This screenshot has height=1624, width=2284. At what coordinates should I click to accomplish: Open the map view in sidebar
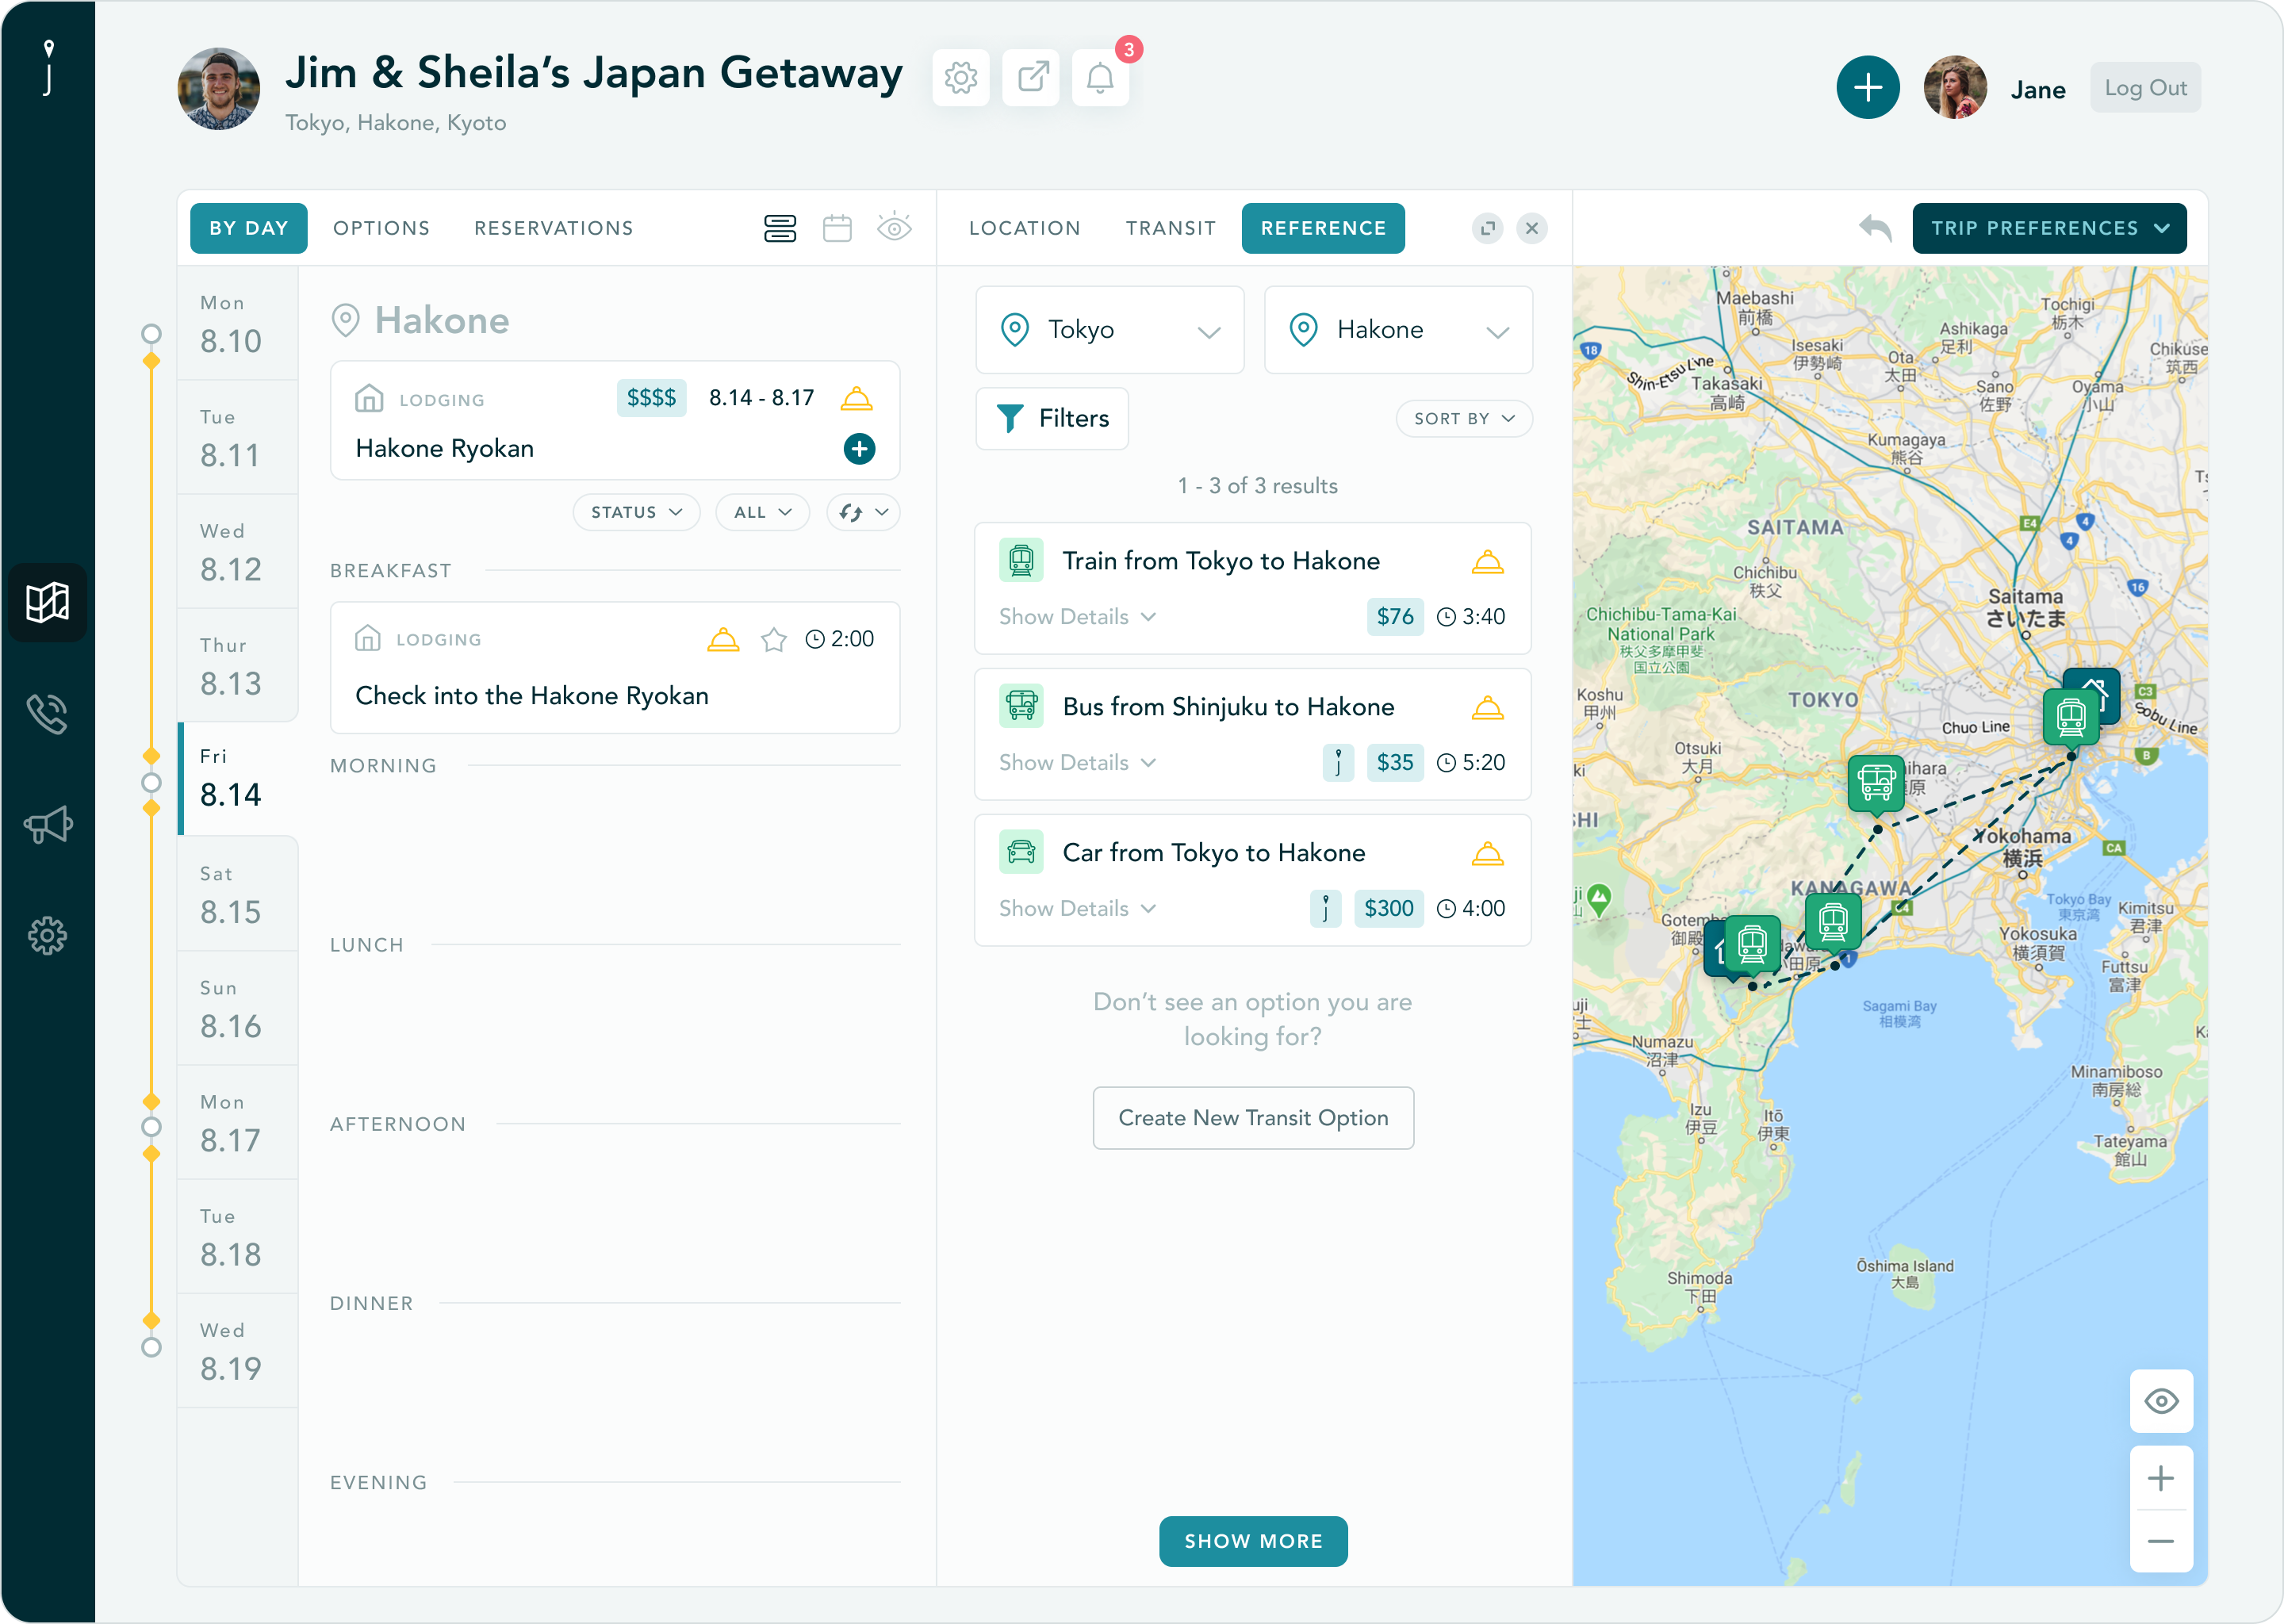click(x=47, y=602)
